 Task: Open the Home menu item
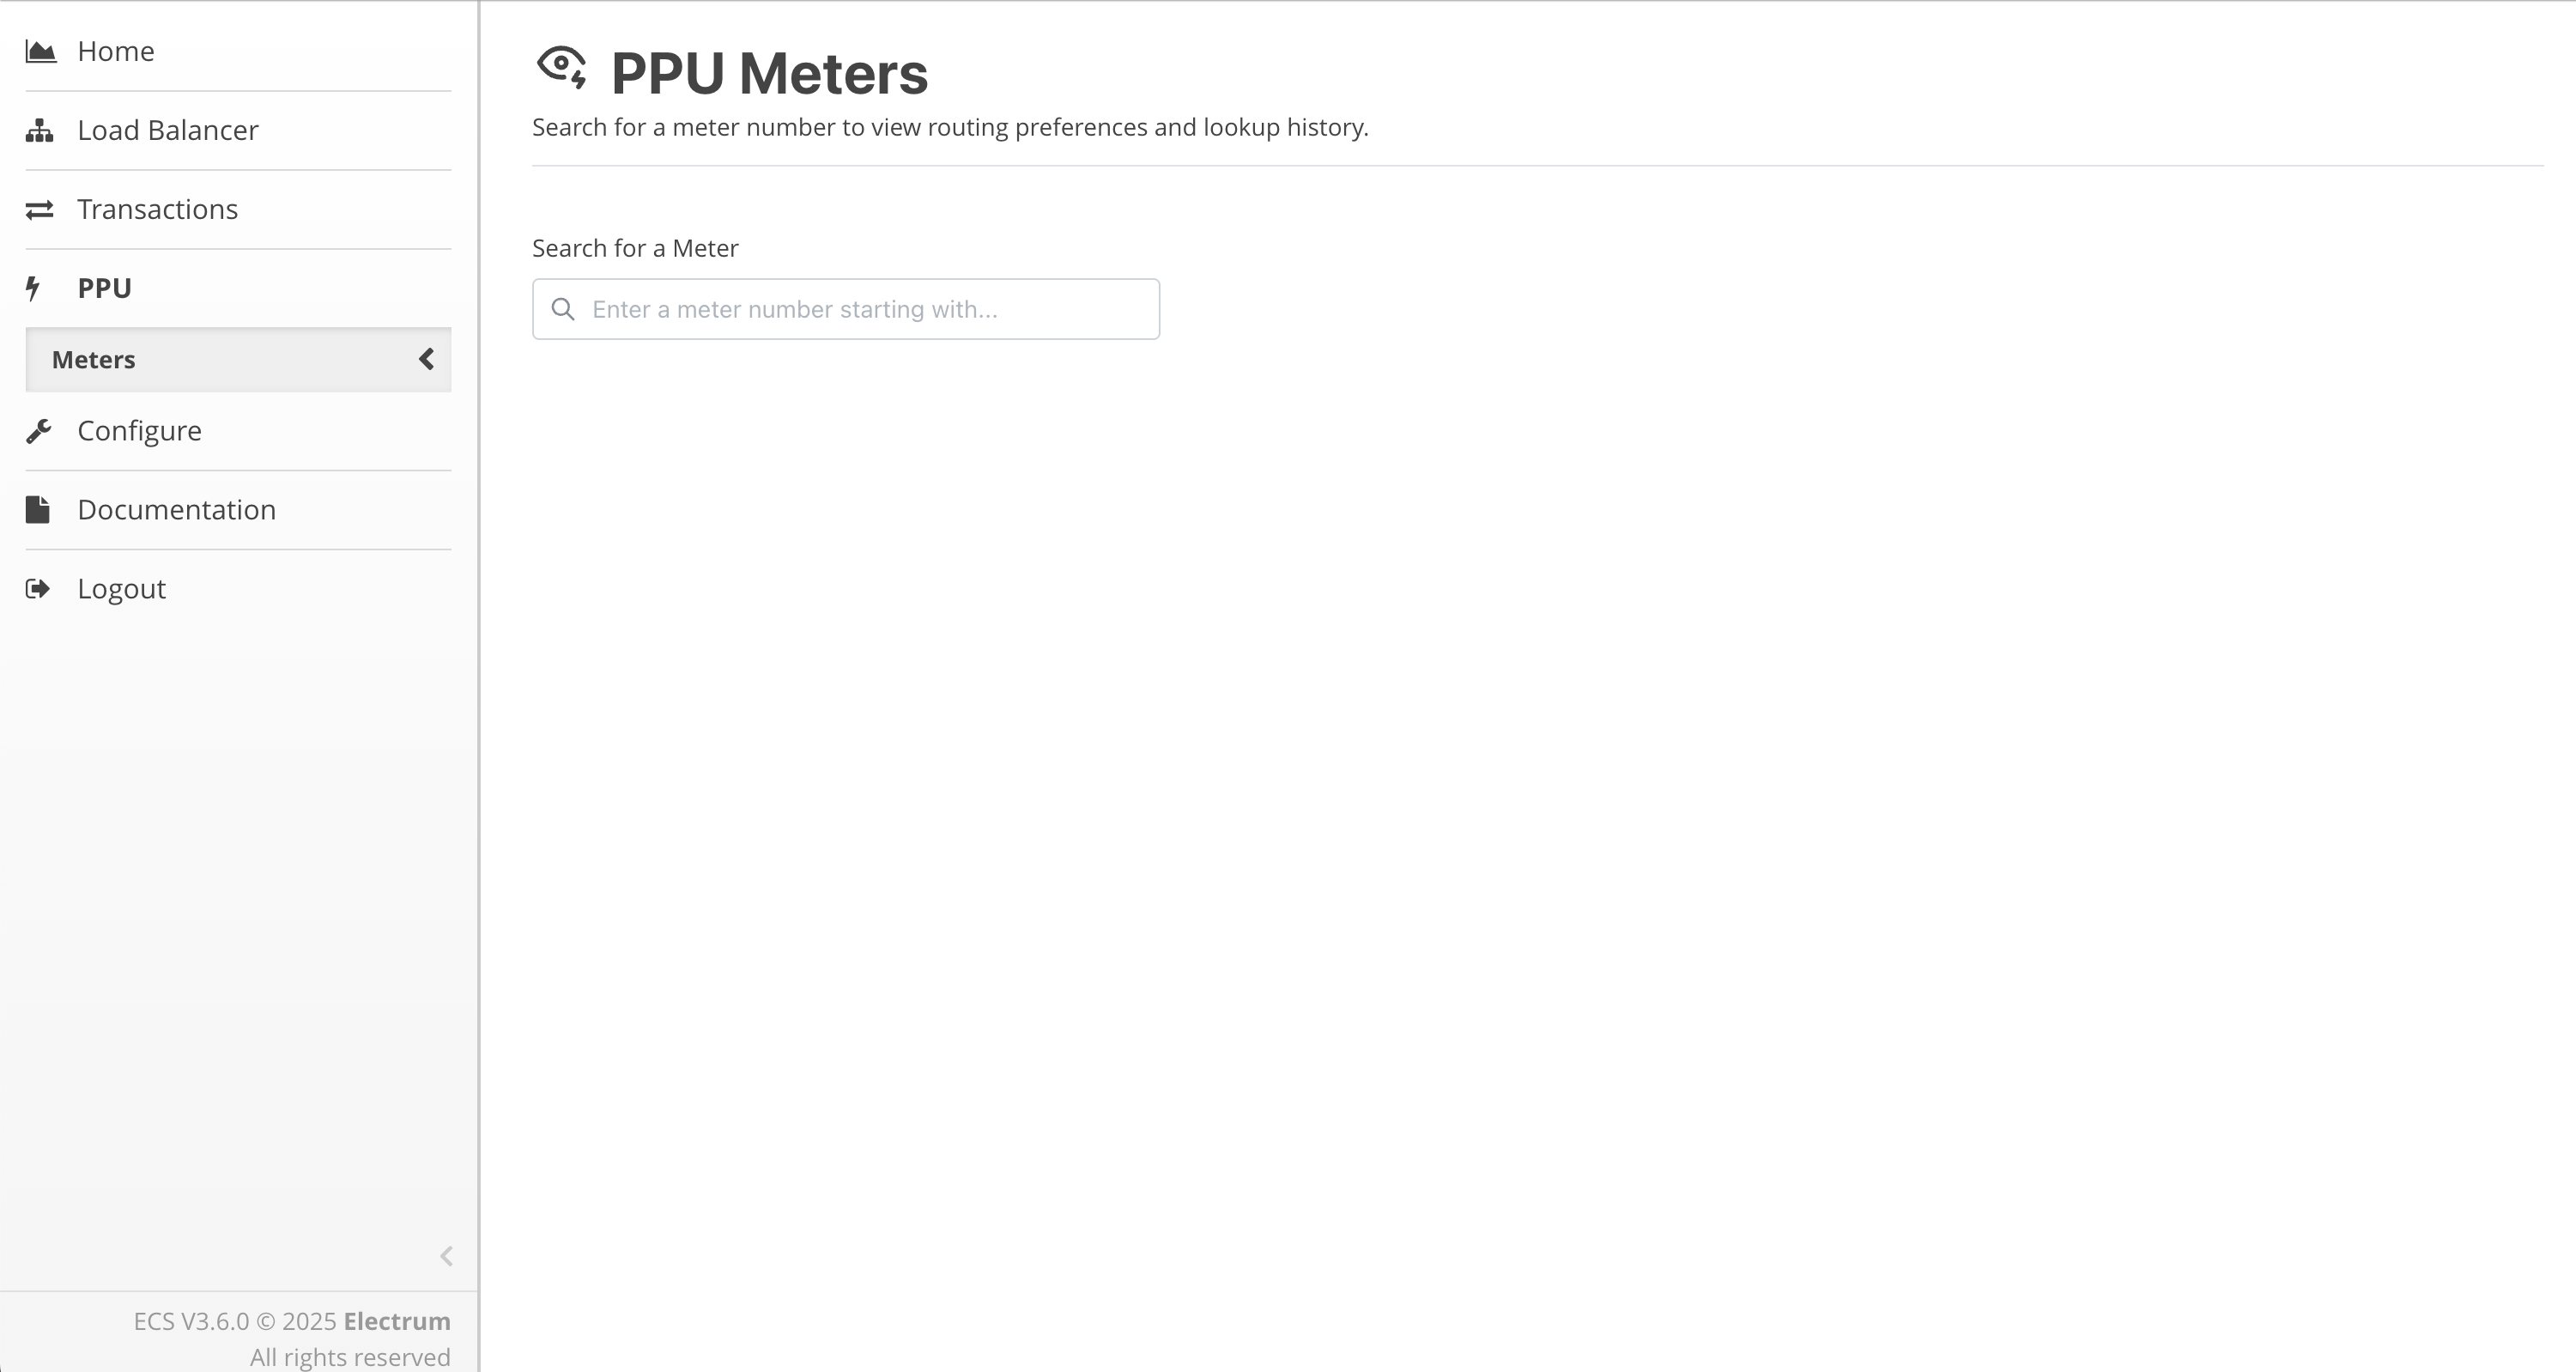point(116,51)
